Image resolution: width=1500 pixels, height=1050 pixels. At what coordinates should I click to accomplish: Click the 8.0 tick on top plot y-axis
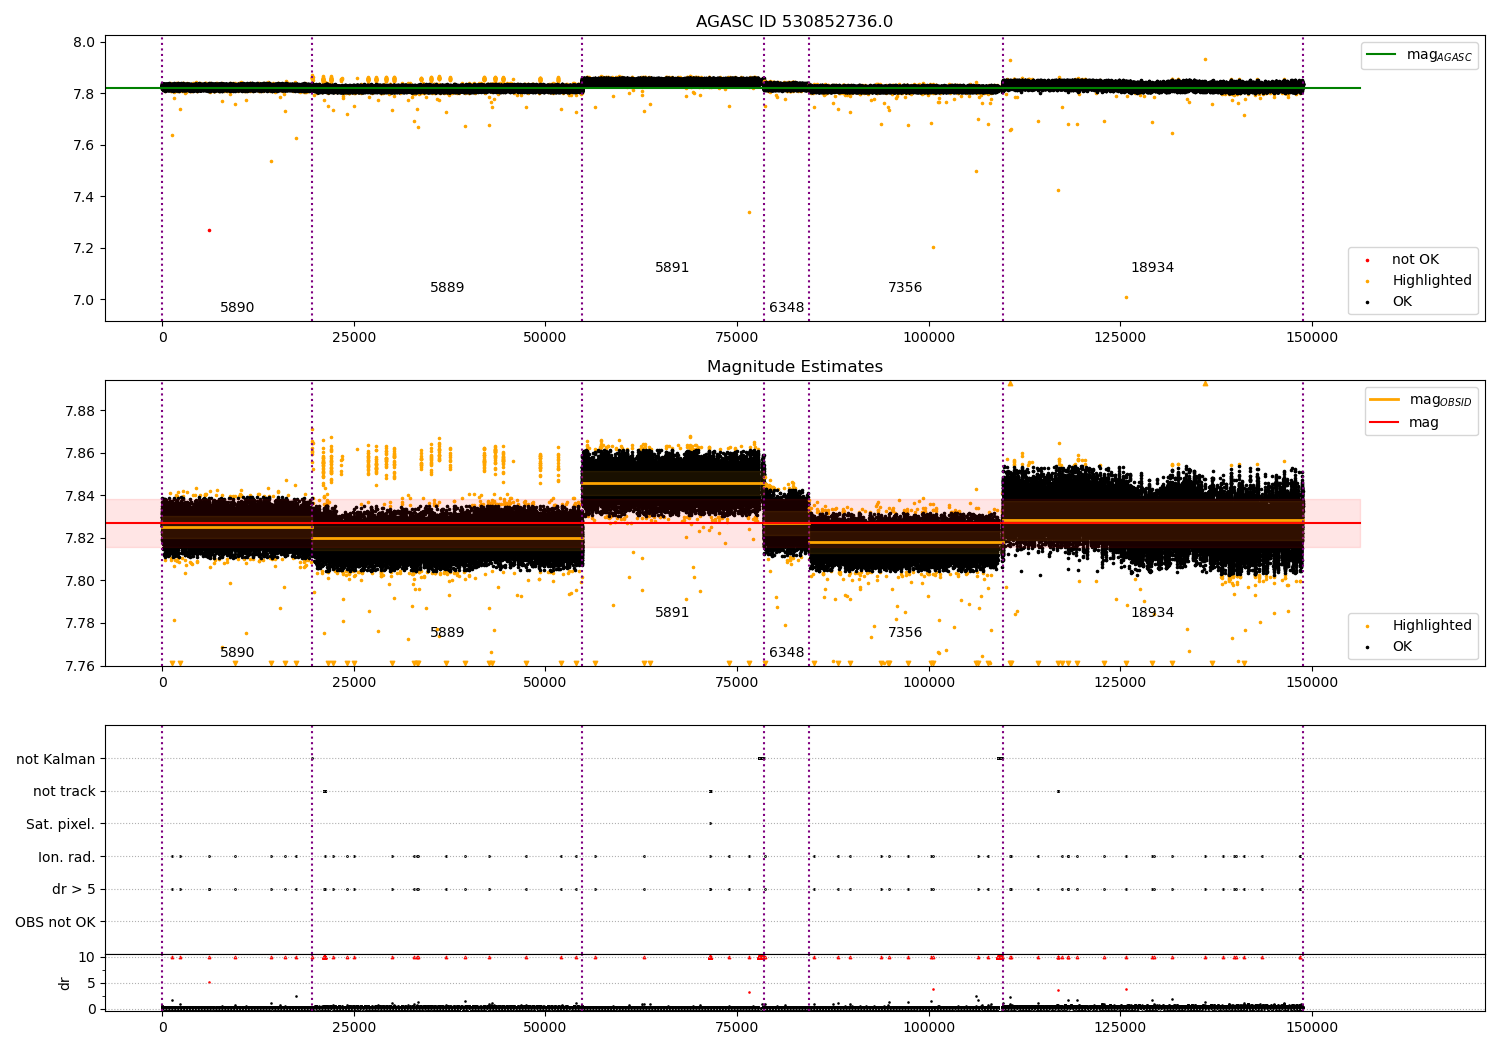click(84, 43)
